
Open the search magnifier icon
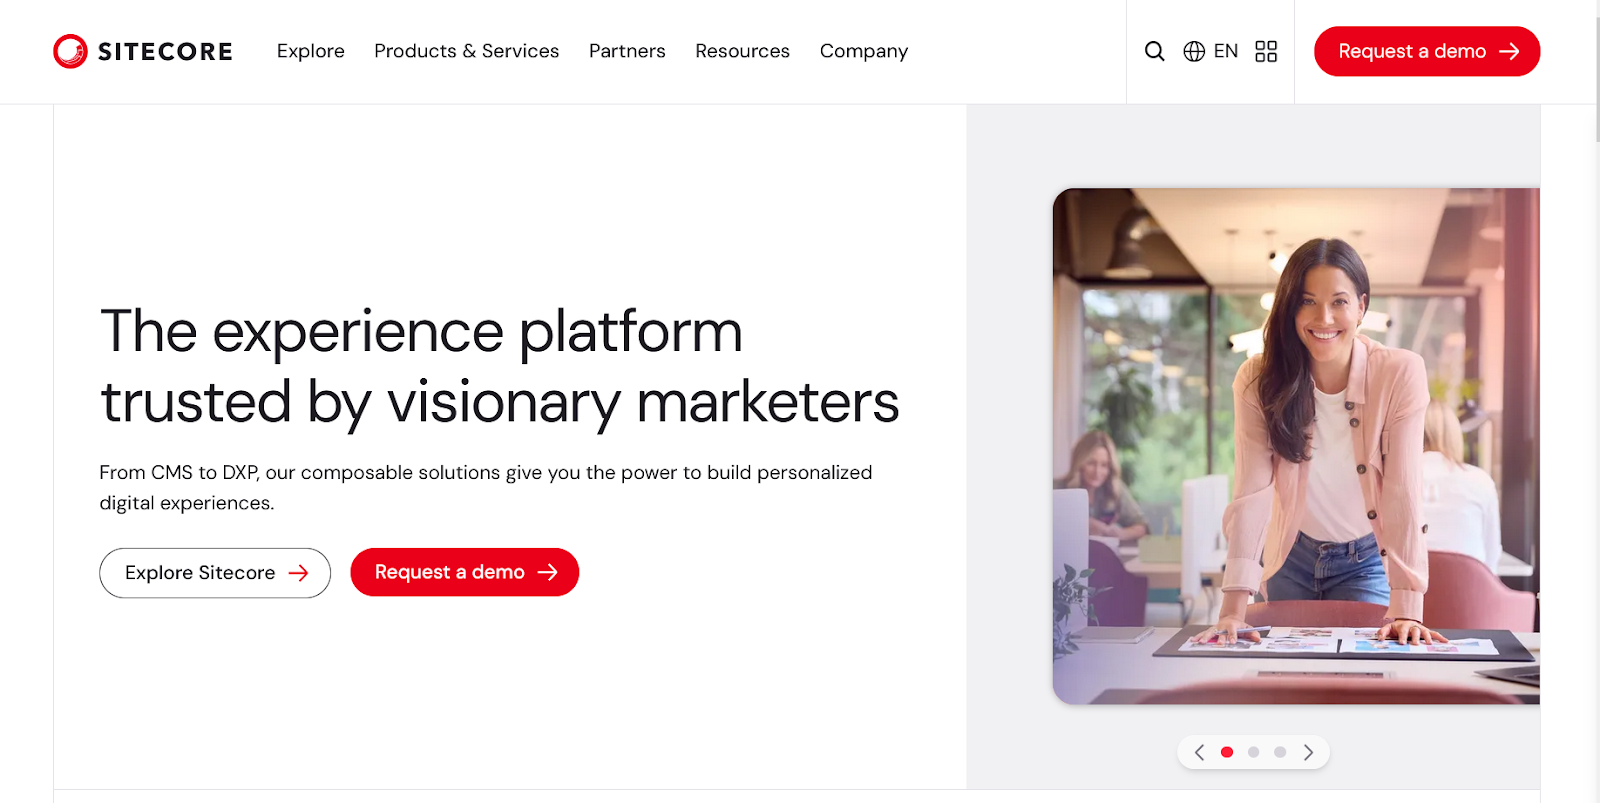(1154, 51)
